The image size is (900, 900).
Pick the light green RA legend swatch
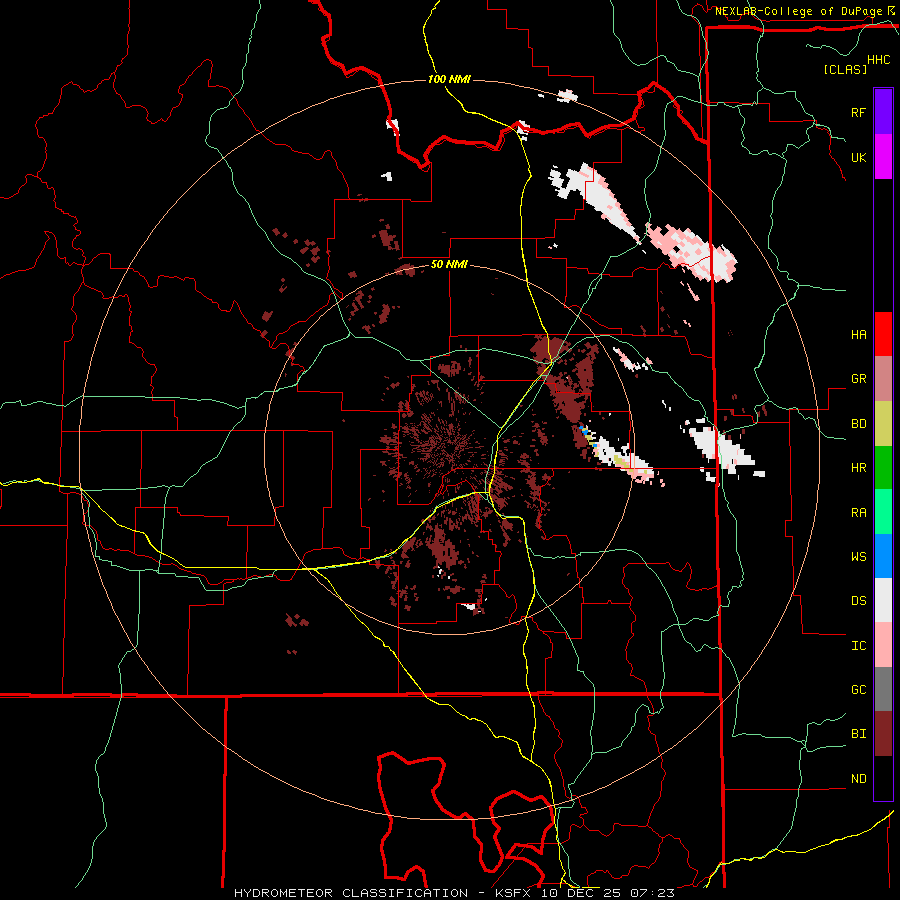tap(883, 512)
